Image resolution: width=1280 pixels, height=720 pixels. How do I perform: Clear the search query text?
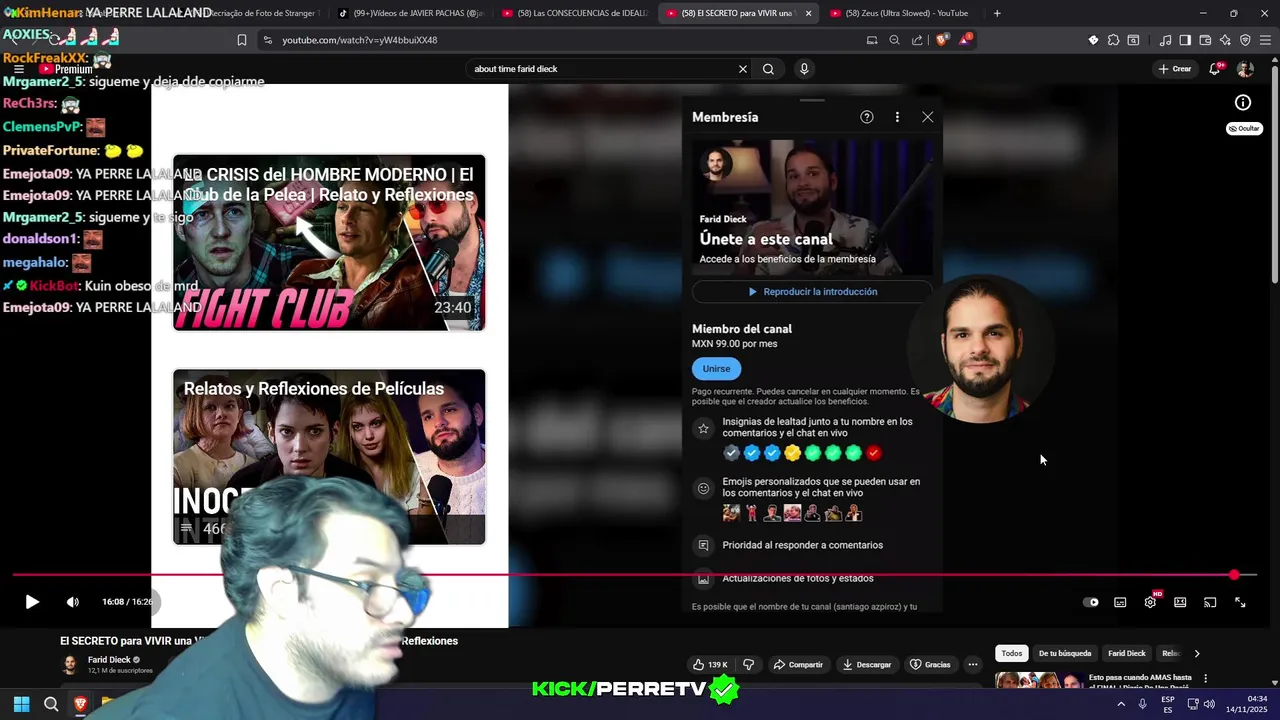742,69
